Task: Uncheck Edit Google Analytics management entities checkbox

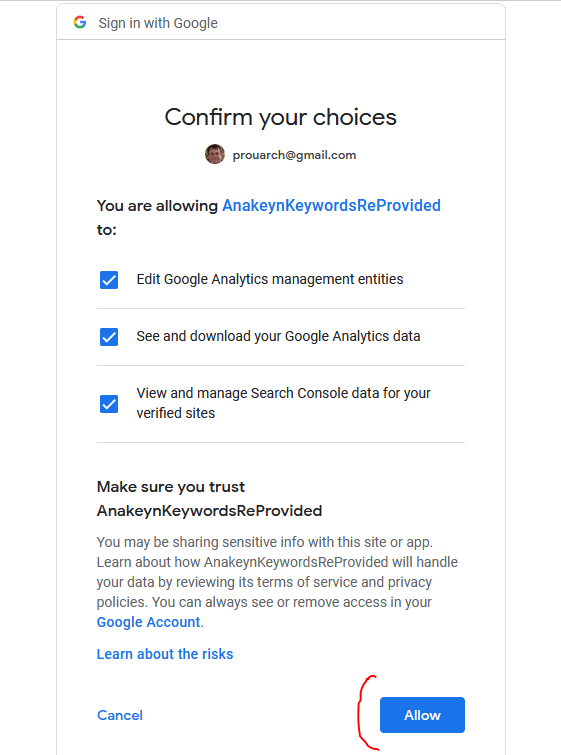Action: [x=109, y=280]
